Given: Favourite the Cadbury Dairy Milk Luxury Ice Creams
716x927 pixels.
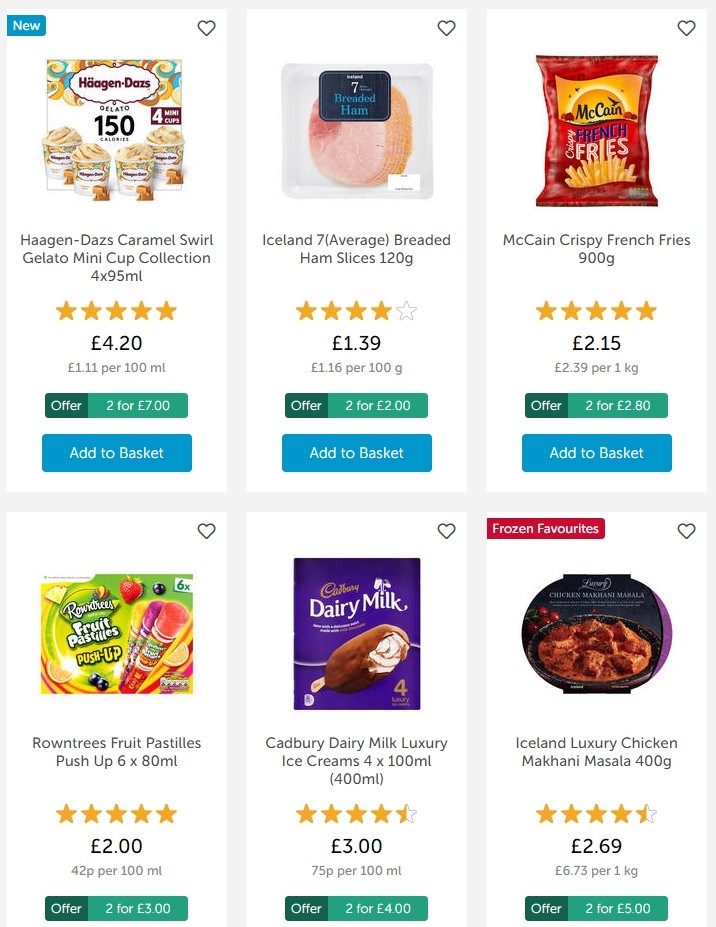Looking at the screenshot, I should 446,531.
